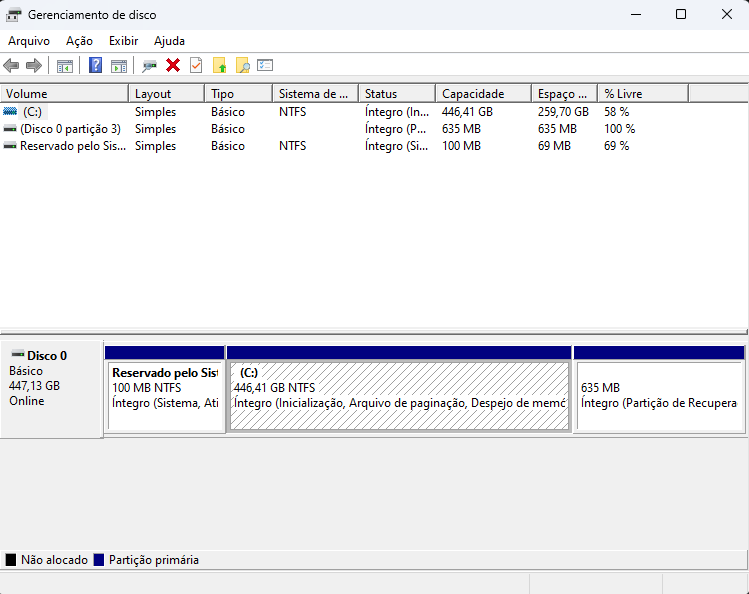Screen dimensions: 749x594
Task: Click the folder with magnifier icon
Action: click(x=243, y=65)
